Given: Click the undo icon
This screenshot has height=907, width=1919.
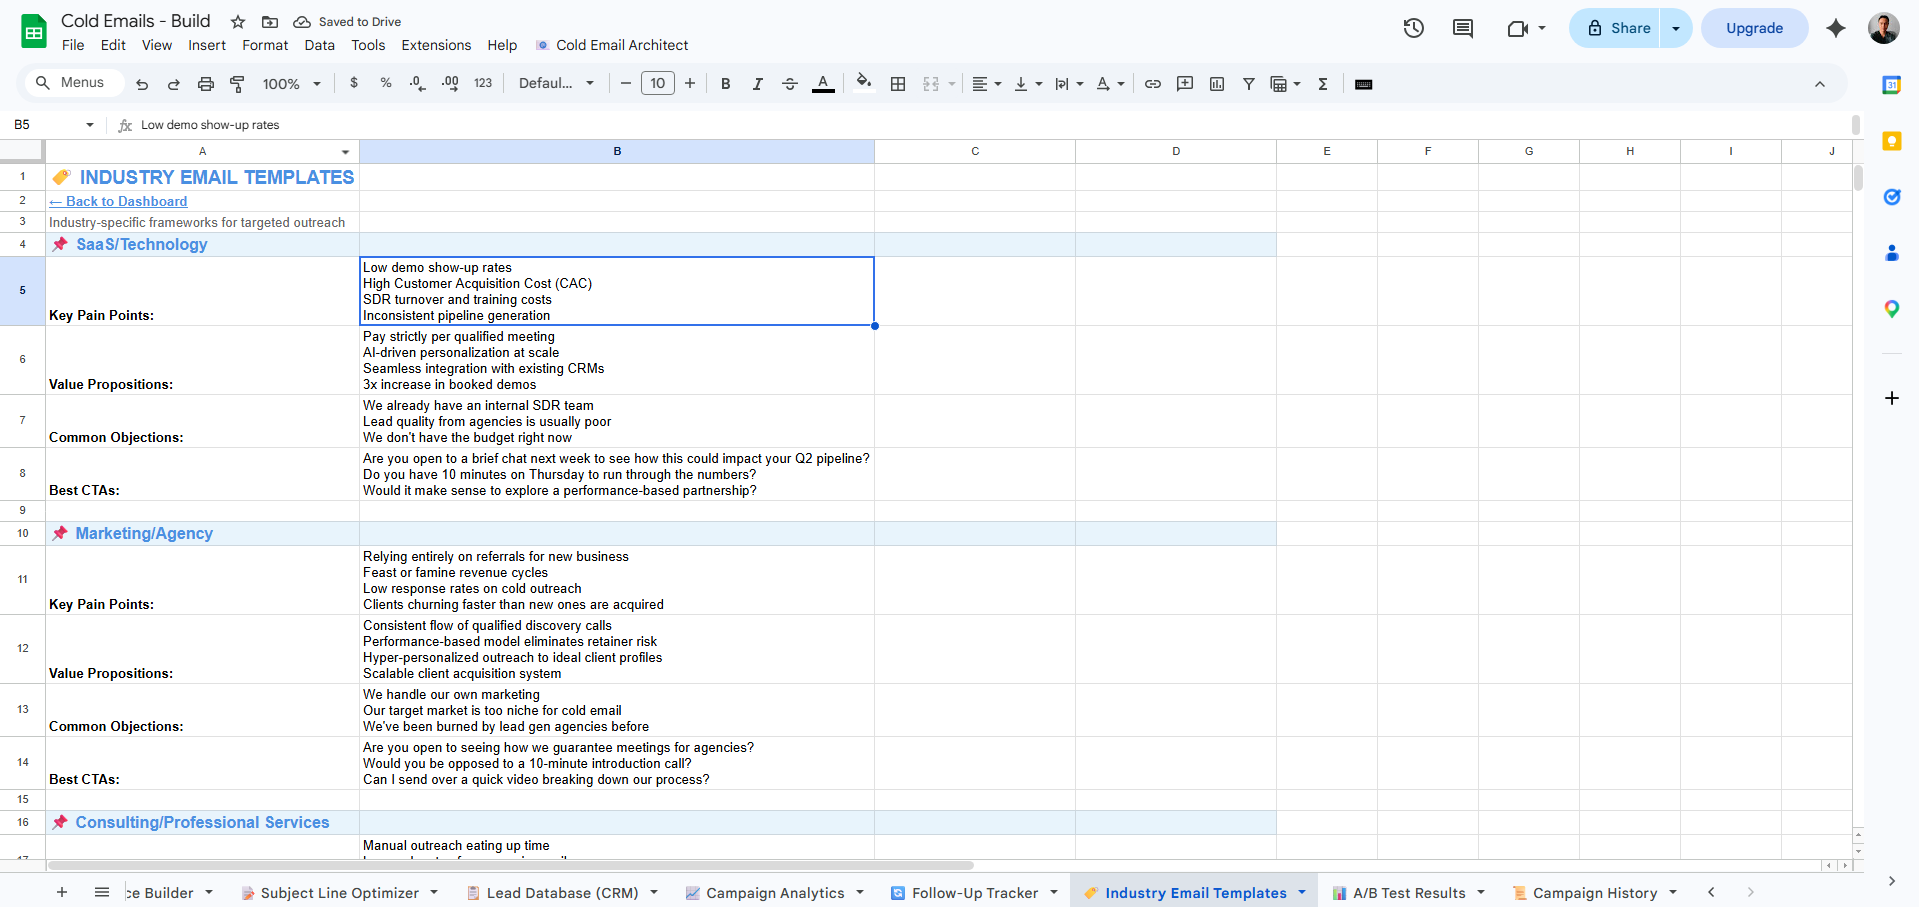Looking at the screenshot, I should [142, 84].
